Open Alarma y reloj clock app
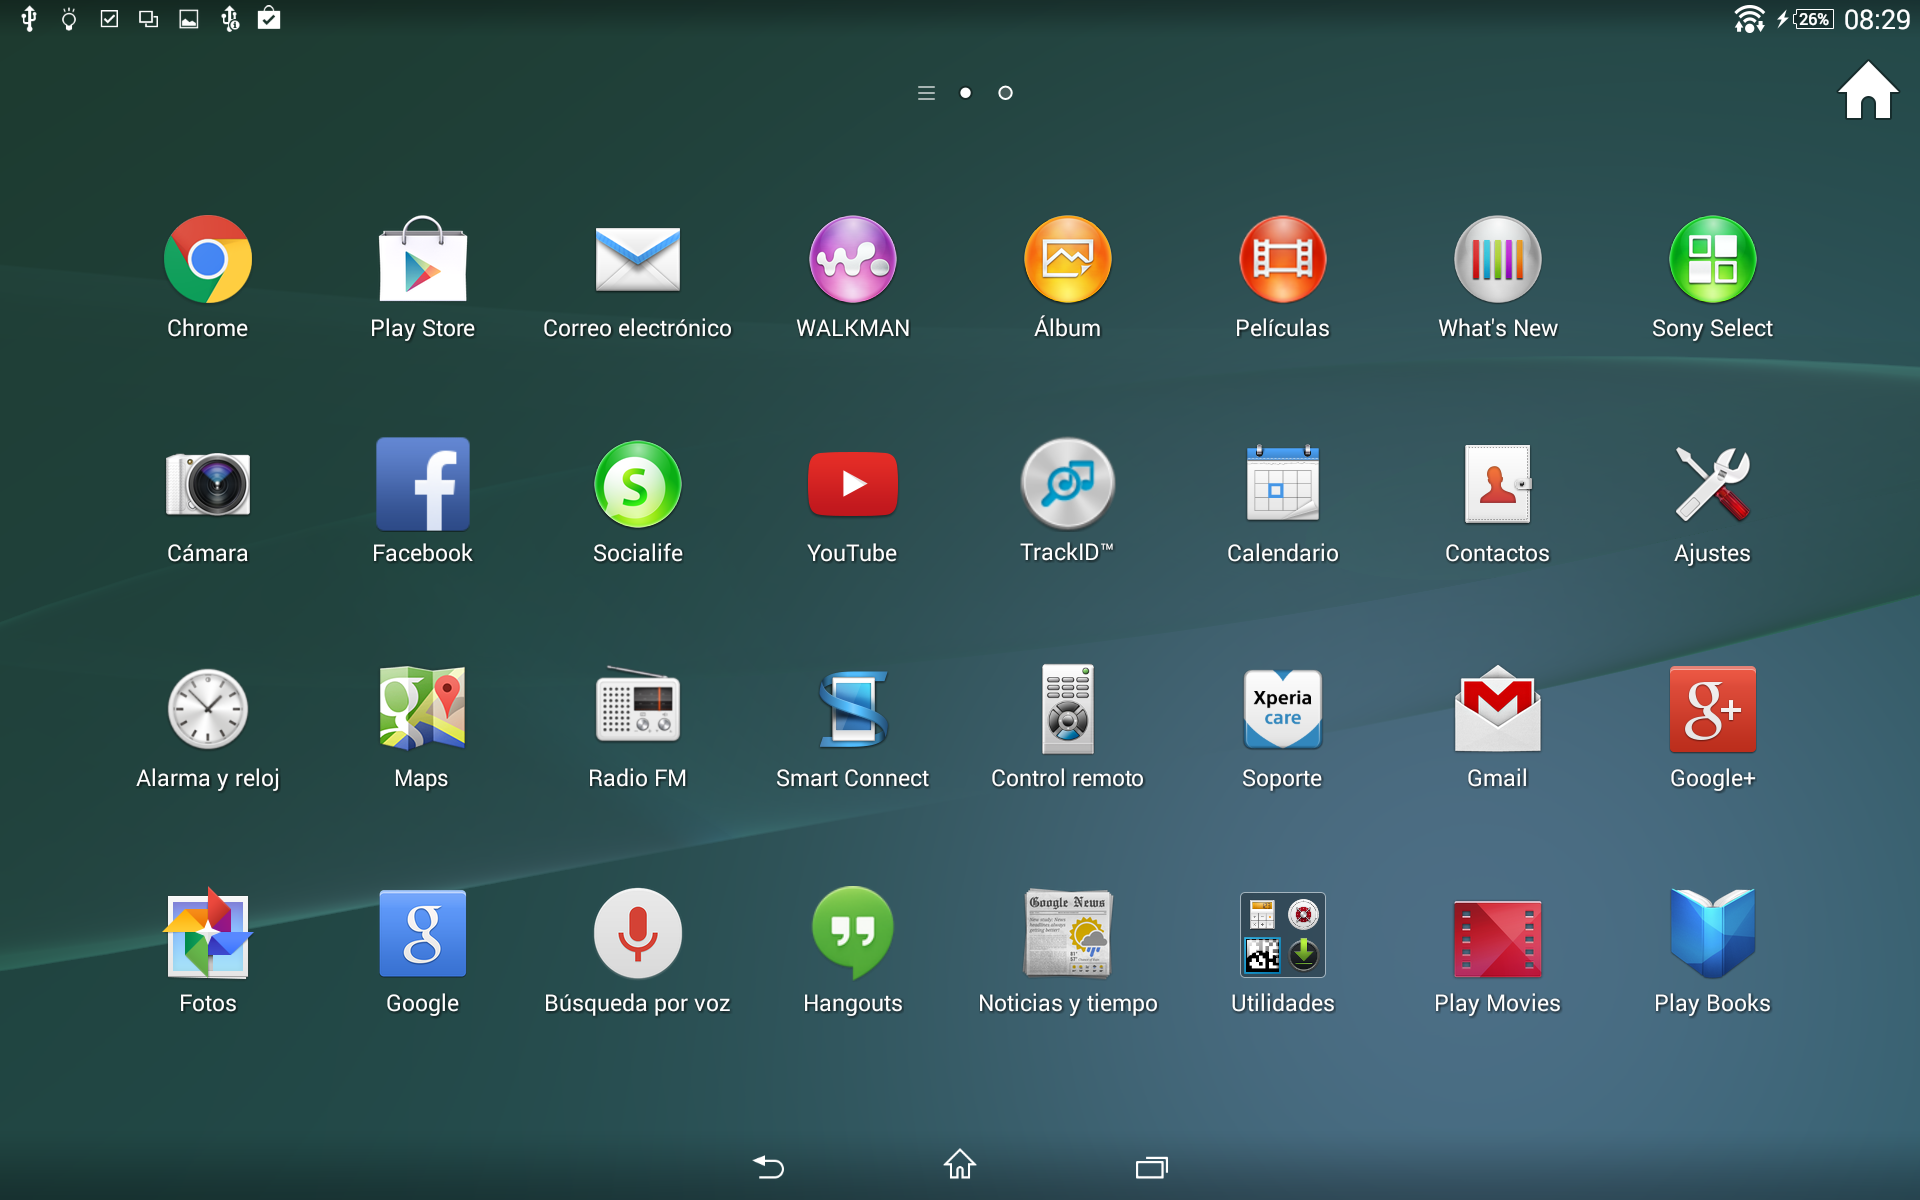Screen dimensions: 1920x1200 (x=207, y=709)
